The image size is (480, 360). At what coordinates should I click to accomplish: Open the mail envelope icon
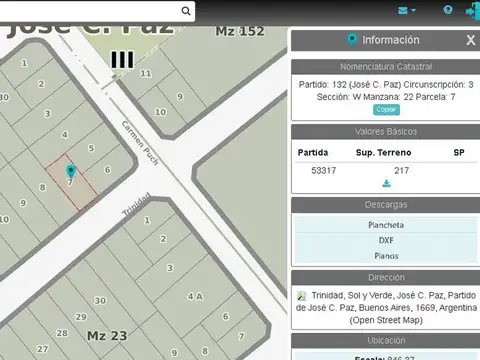click(403, 11)
